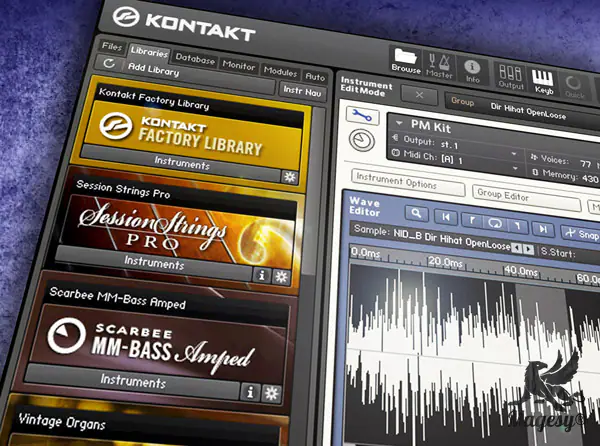Toggle the loop playback button
Viewport: 600px width, 446px height.
coord(495,223)
